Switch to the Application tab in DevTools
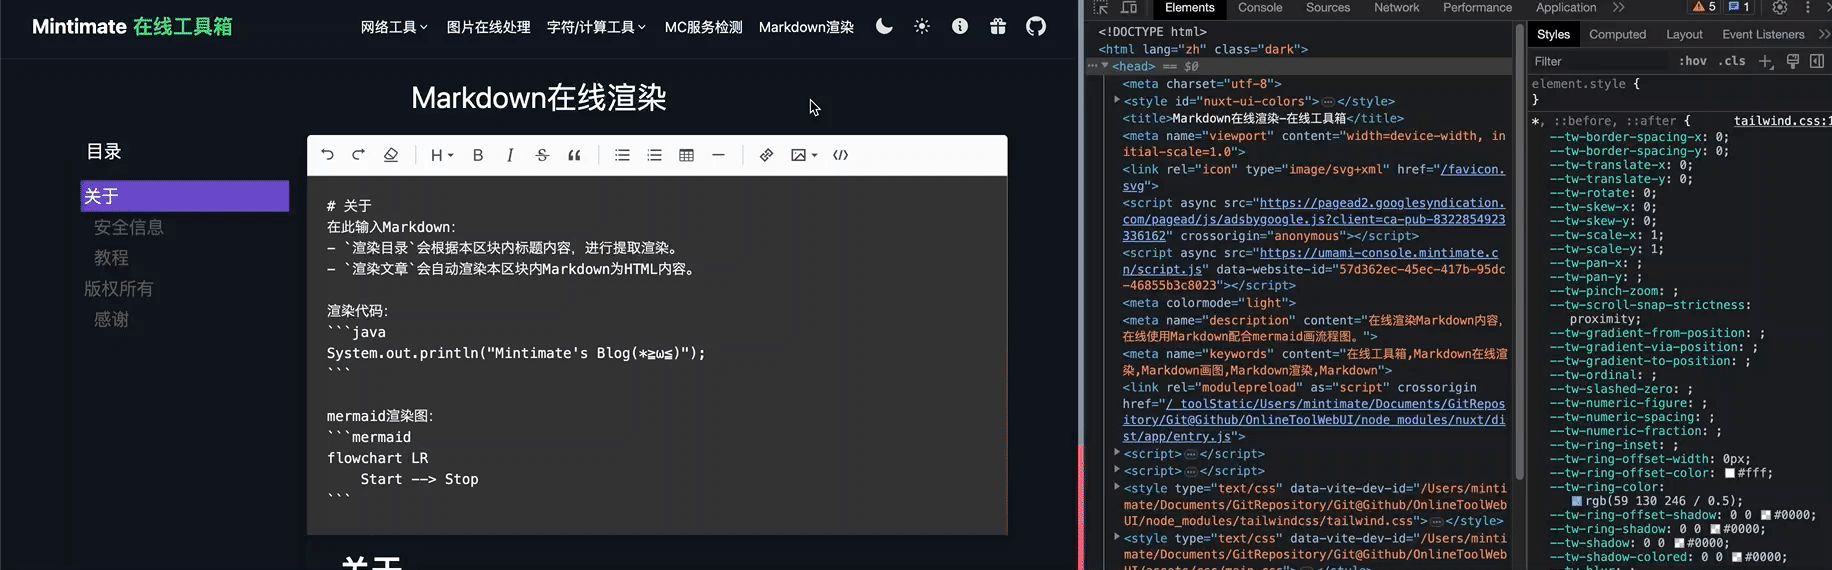 (x=1566, y=8)
